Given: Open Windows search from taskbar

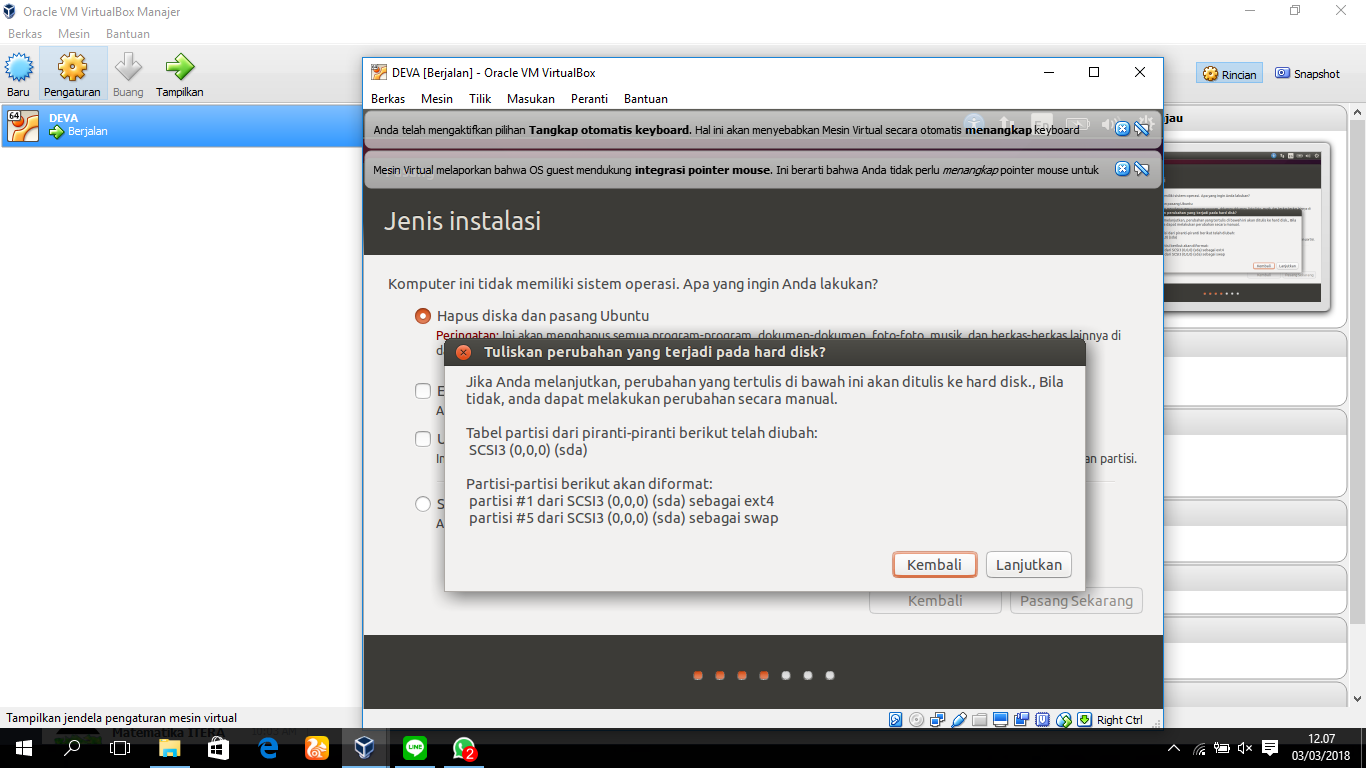Looking at the screenshot, I should coord(72,748).
